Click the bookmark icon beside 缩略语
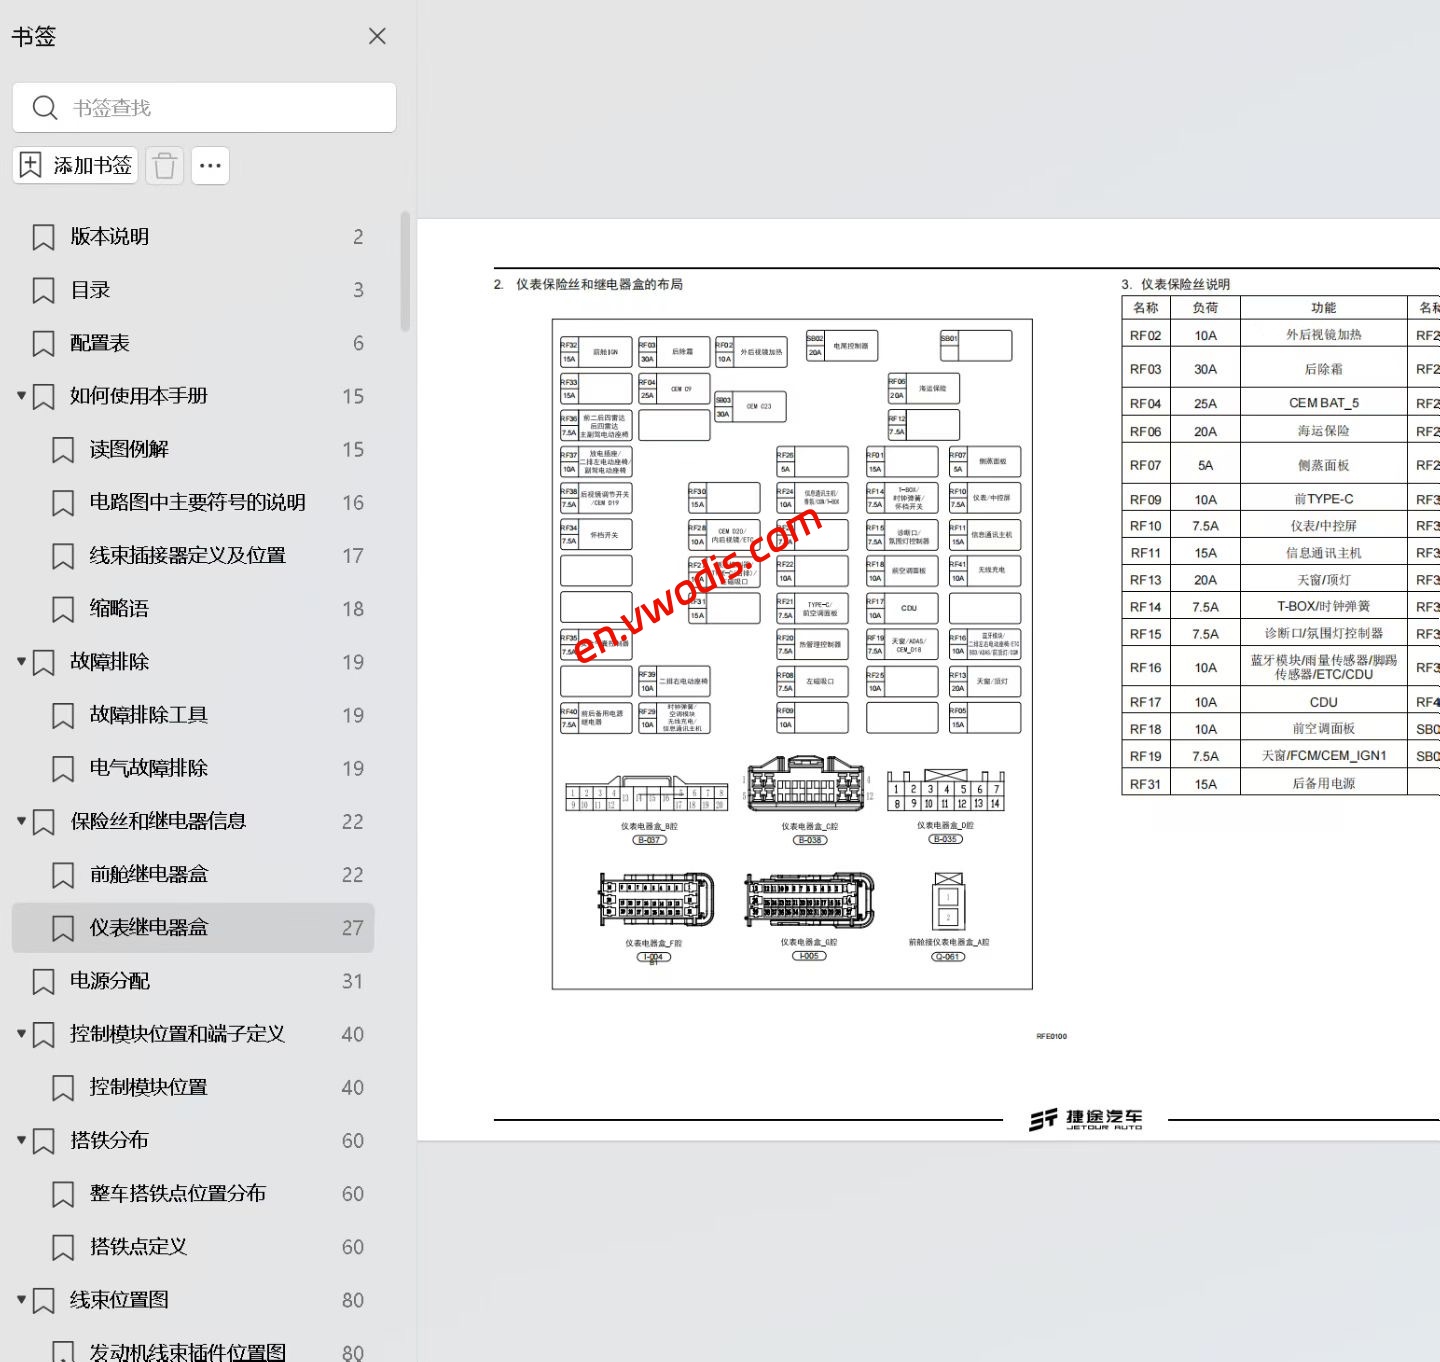The image size is (1440, 1362). point(62,608)
